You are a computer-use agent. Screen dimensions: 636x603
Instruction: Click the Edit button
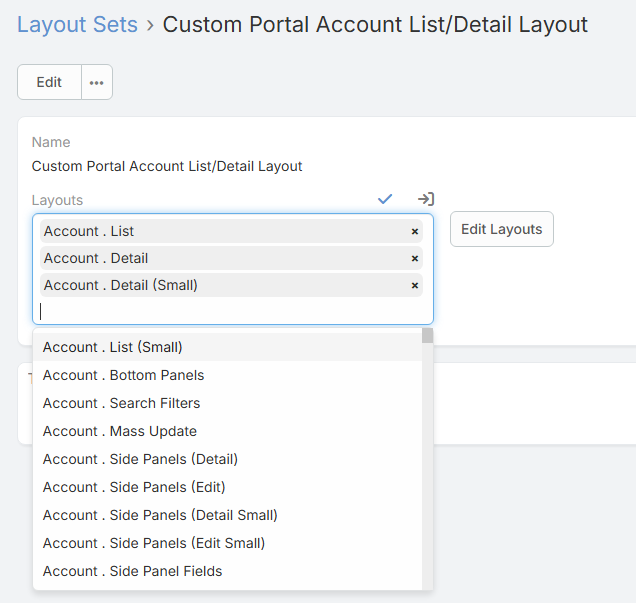coord(49,83)
